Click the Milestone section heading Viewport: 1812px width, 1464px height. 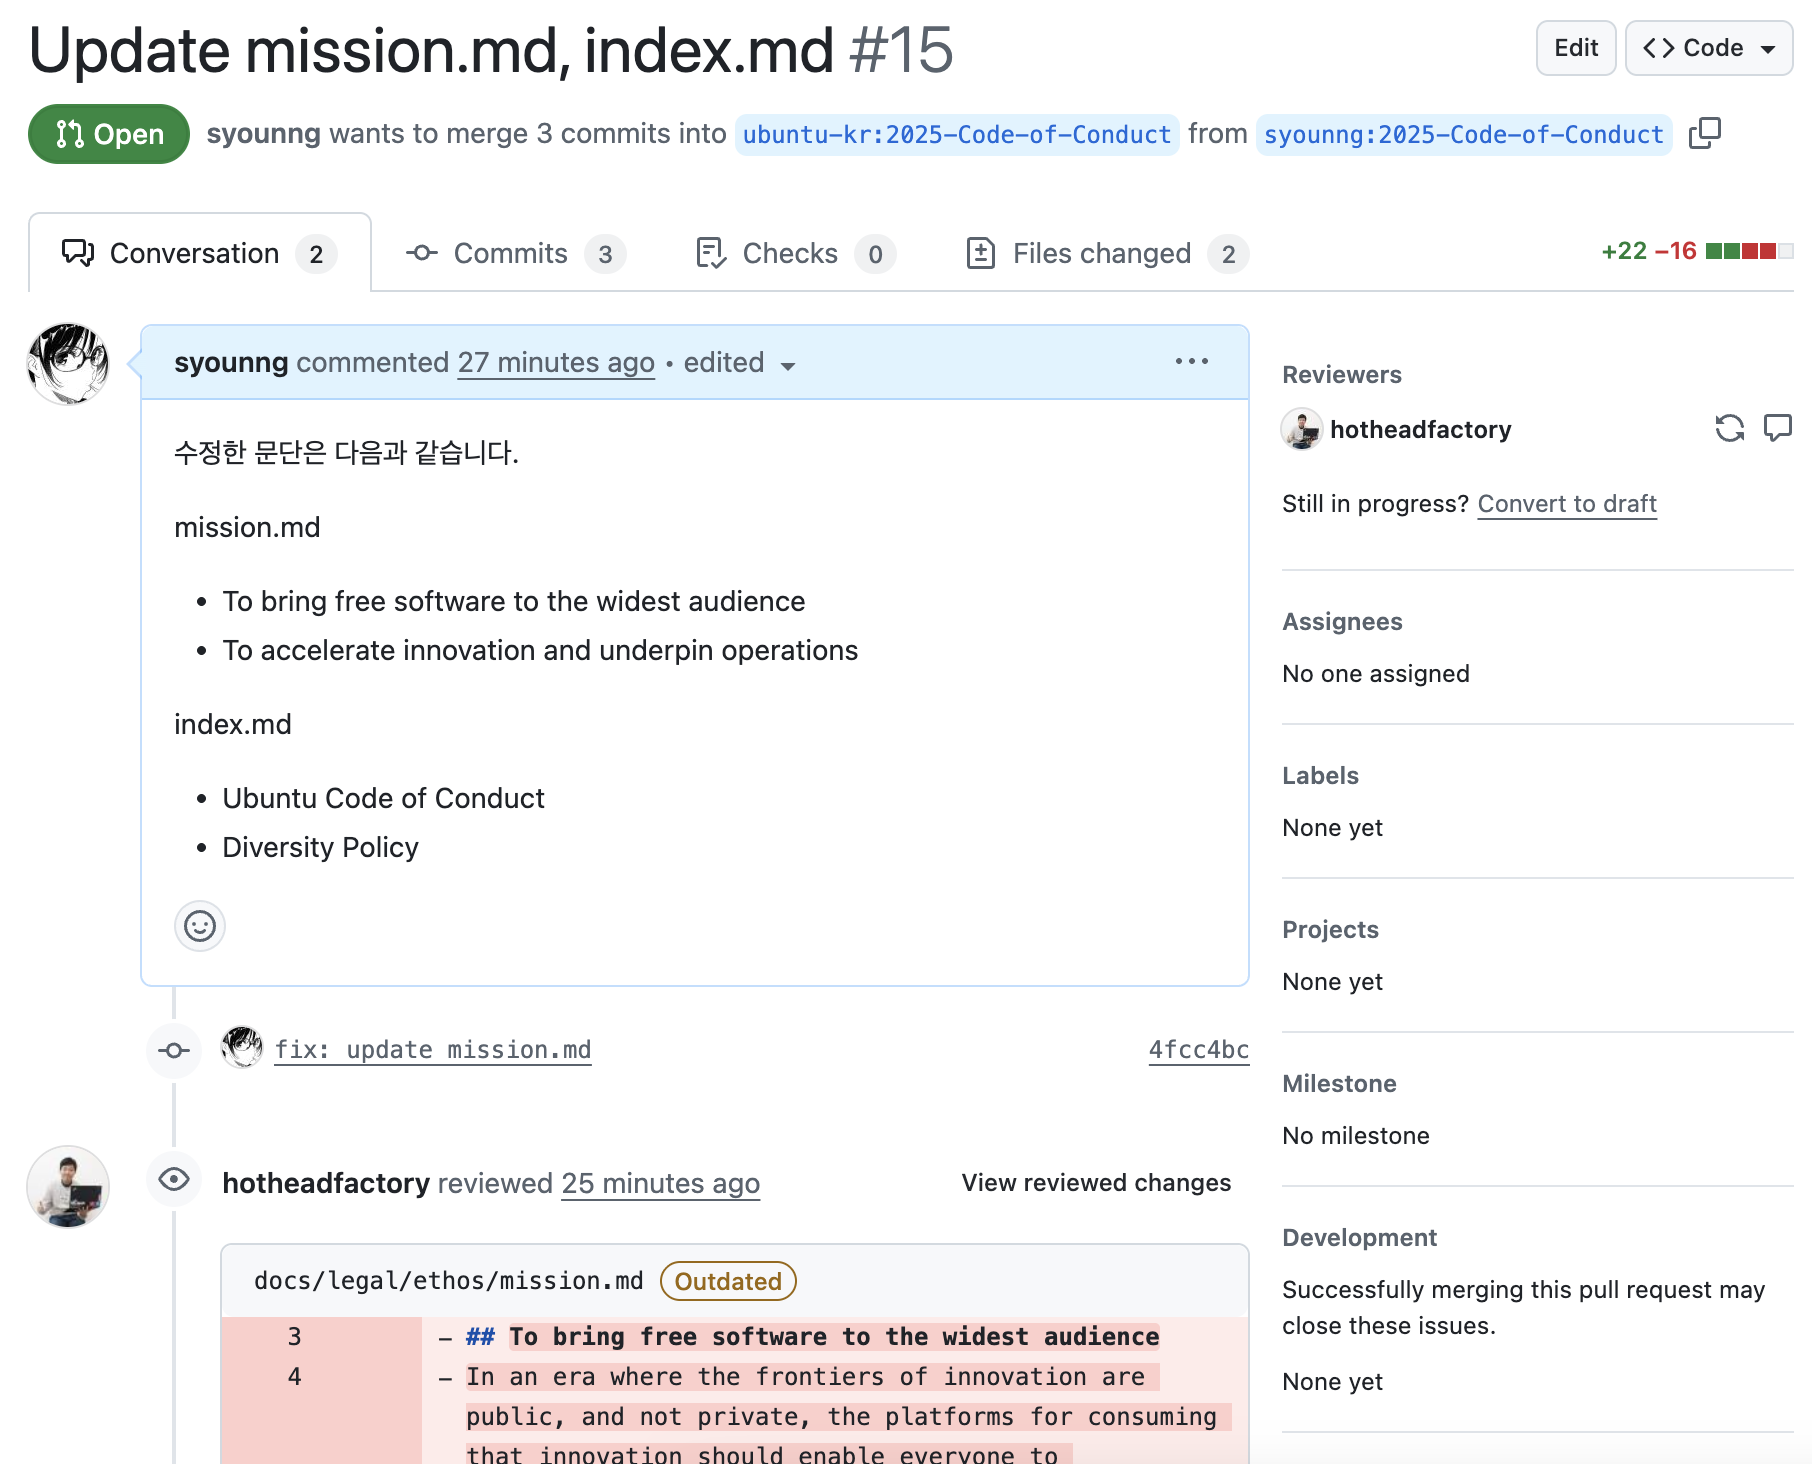click(1339, 1084)
